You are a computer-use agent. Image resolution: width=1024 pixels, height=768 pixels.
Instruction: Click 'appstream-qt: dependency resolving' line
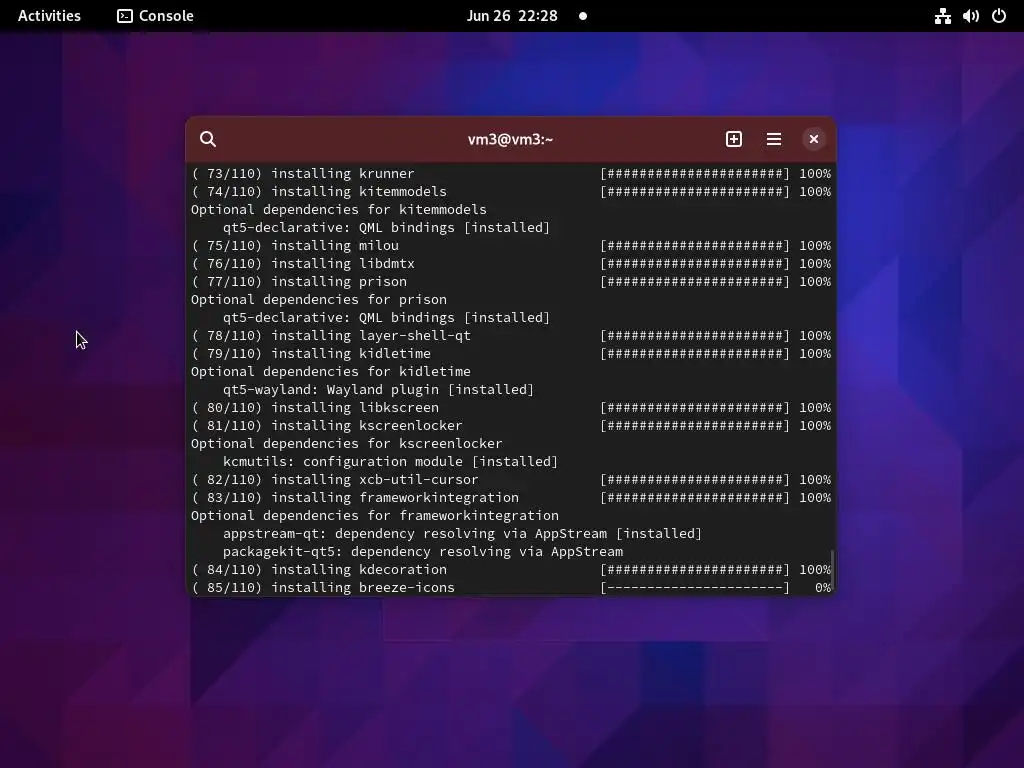click(x=462, y=534)
